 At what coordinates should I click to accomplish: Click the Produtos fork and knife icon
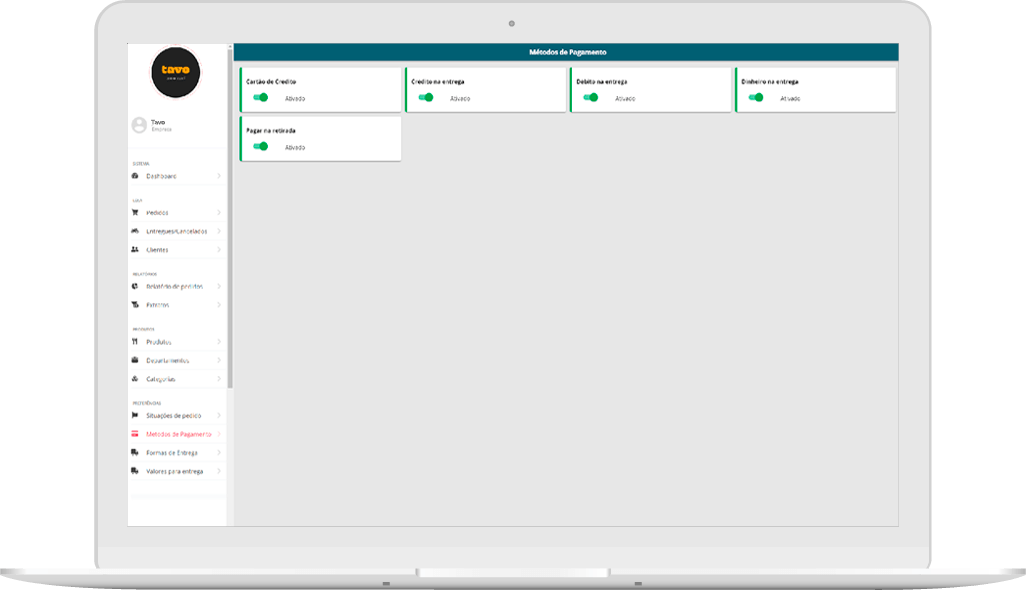point(135,342)
